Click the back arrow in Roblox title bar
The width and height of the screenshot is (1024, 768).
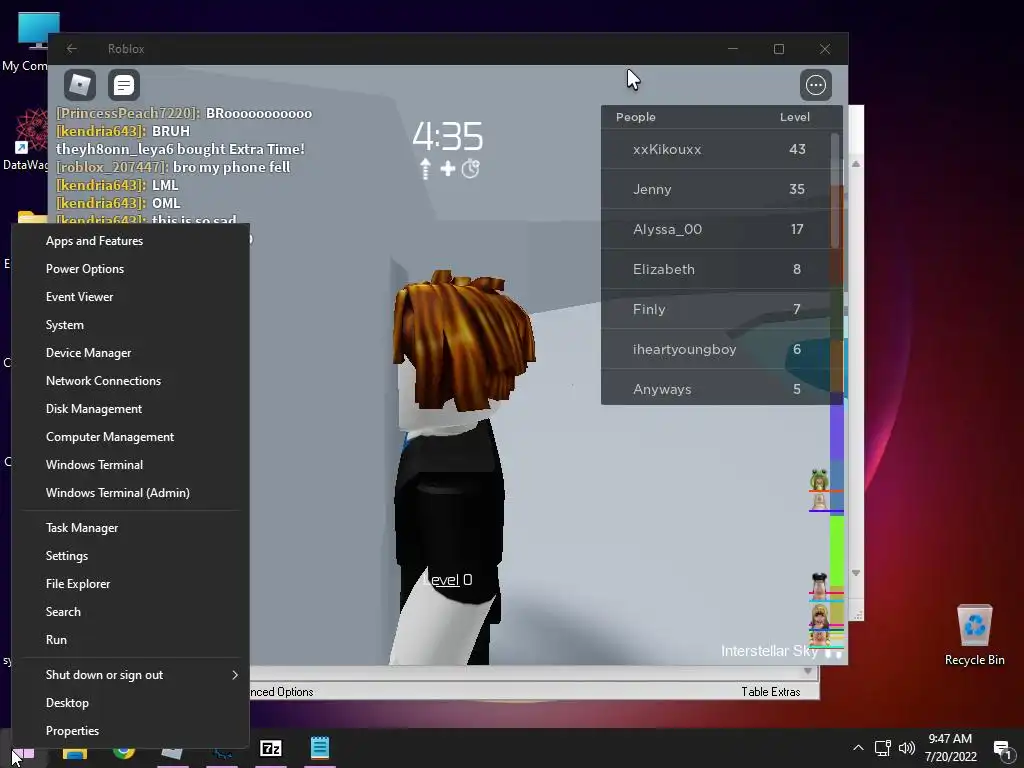tap(71, 49)
